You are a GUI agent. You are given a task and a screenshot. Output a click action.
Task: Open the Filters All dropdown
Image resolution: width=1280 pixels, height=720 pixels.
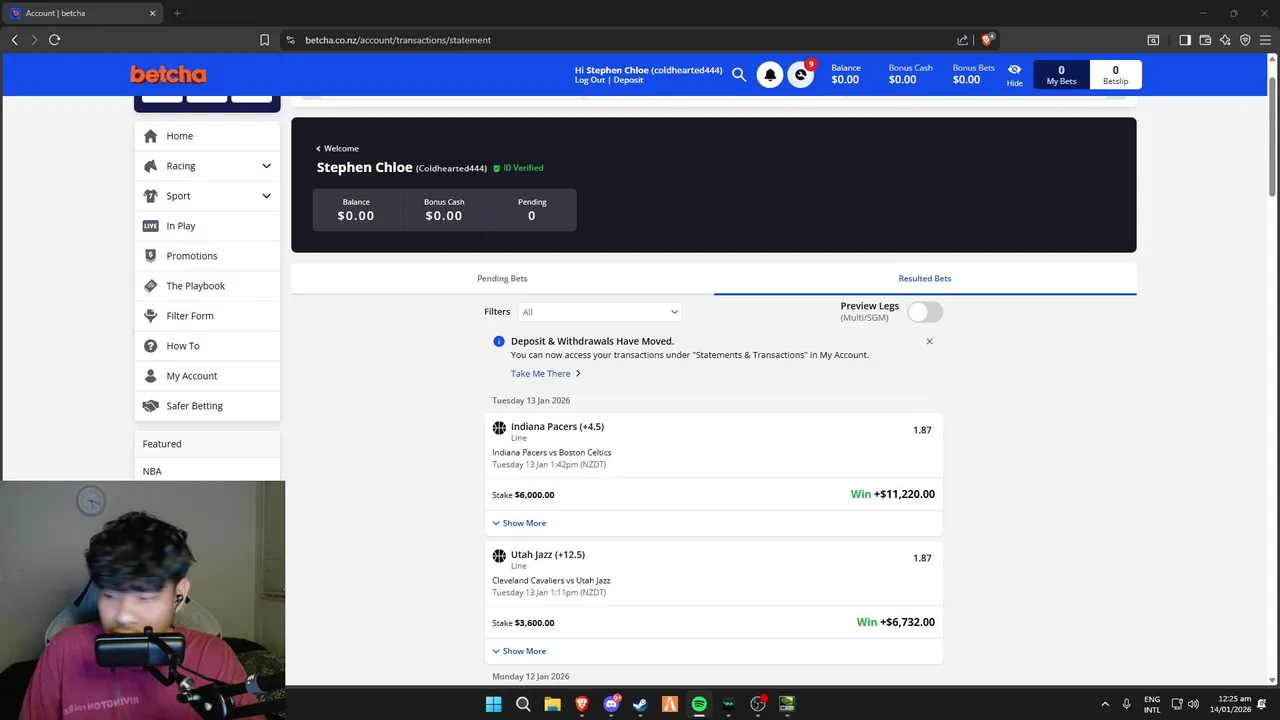pyautogui.click(x=599, y=312)
